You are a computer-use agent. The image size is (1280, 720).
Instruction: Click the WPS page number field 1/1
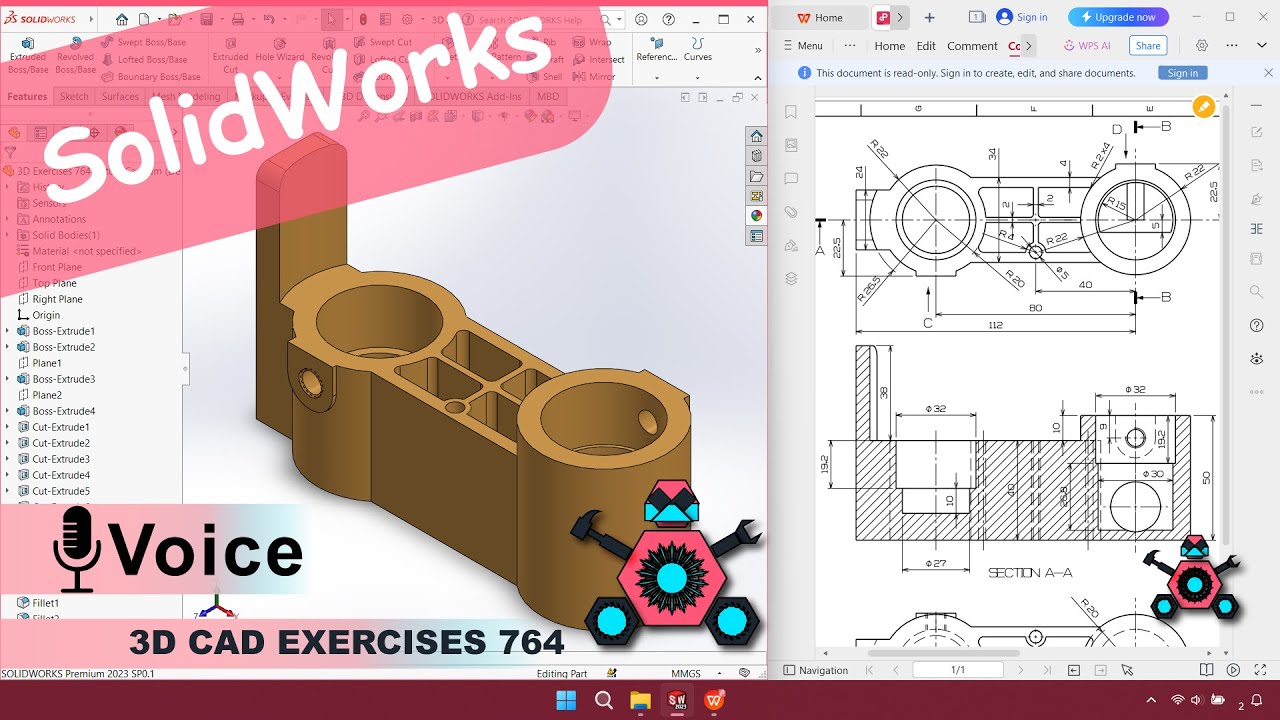click(958, 670)
